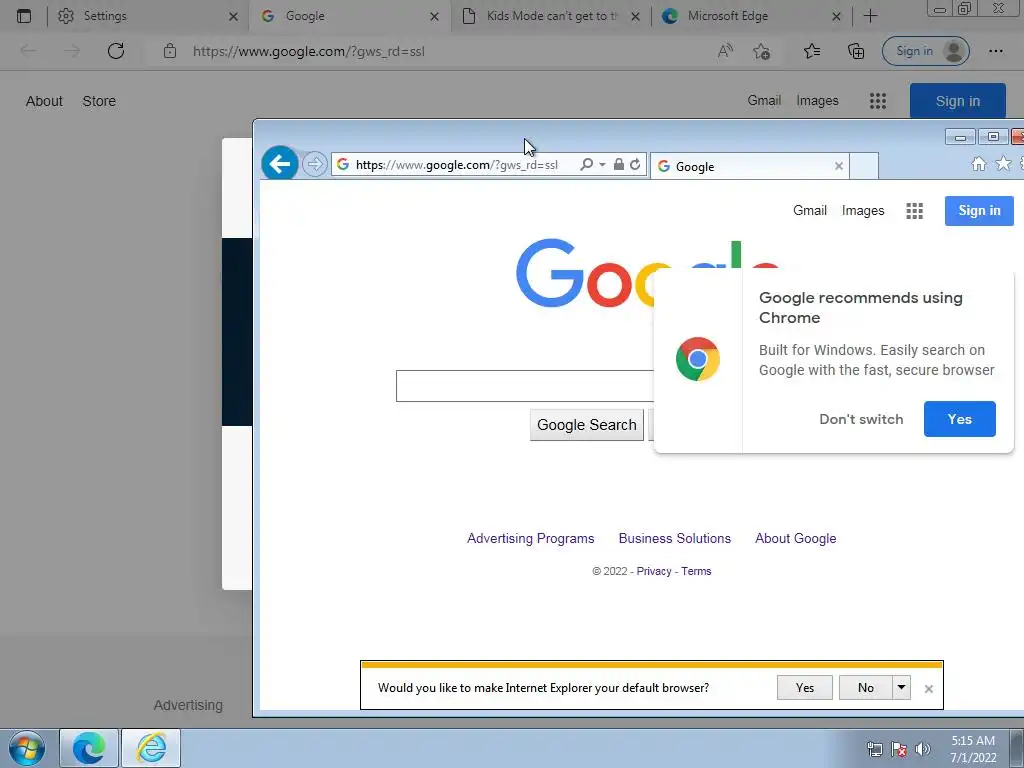
Task: Click the IE refresh icon
Action: [x=635, y=165]
